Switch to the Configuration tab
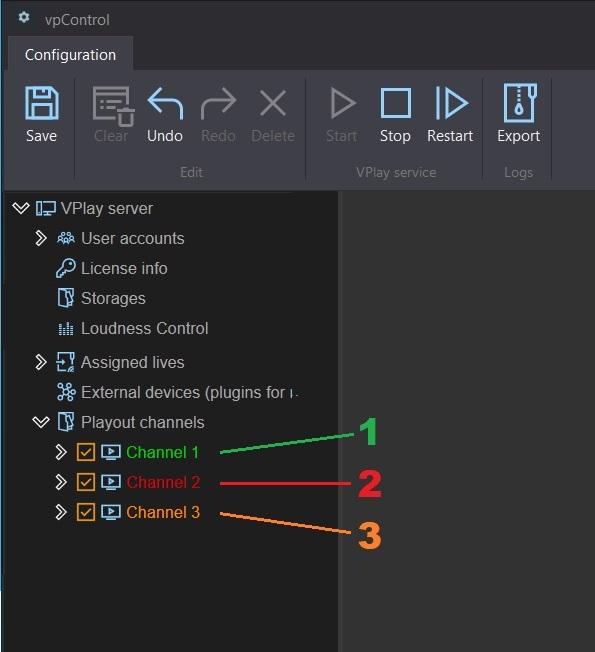 (70, 54)
